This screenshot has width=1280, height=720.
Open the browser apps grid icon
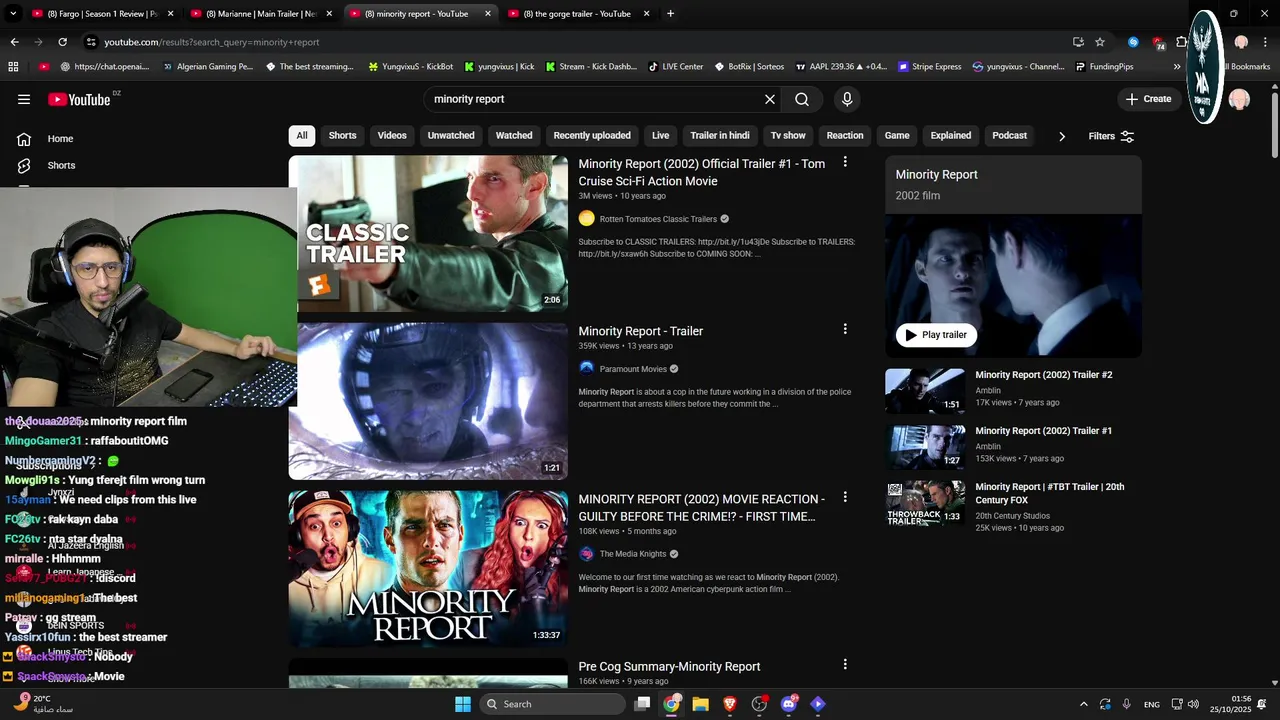13,67
